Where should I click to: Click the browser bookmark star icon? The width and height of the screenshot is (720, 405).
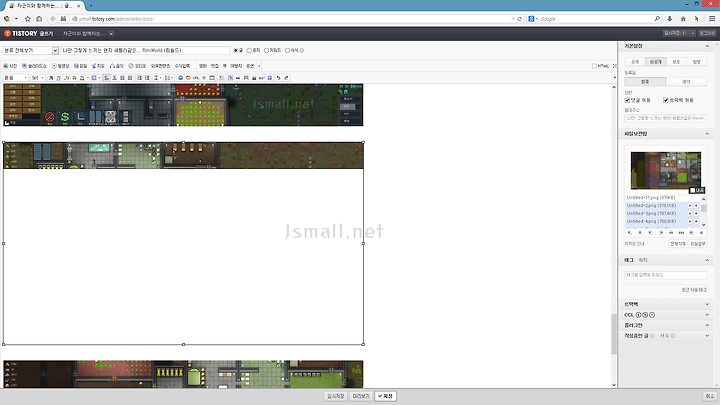point(28,19)
